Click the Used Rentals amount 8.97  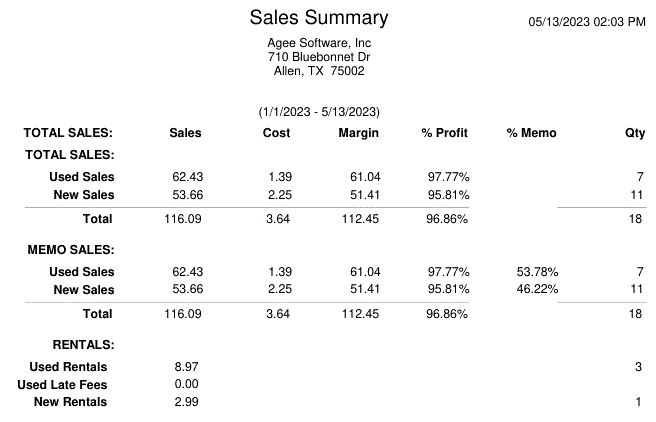187,367
